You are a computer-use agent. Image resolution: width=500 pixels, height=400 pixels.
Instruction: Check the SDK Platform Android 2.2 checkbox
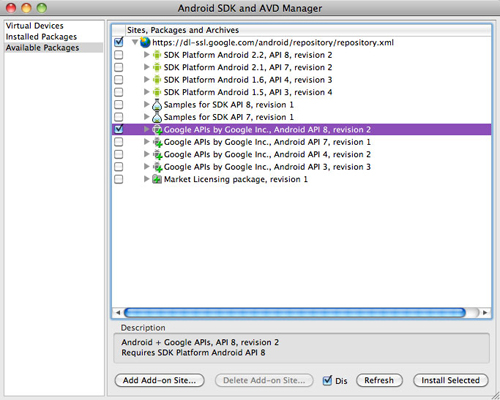[x=119, y=55]
